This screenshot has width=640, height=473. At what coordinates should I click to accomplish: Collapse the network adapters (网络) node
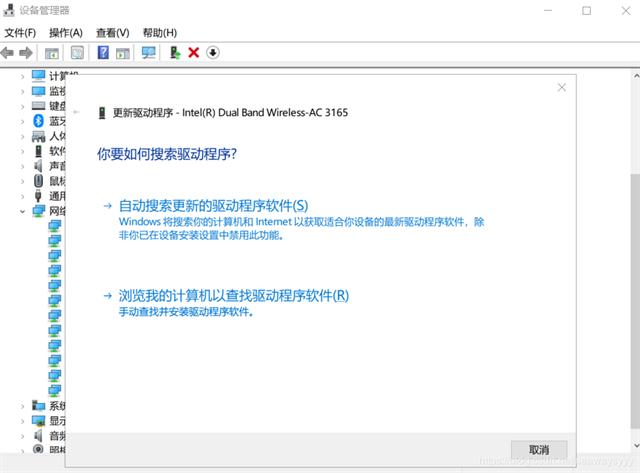[22, 211]
